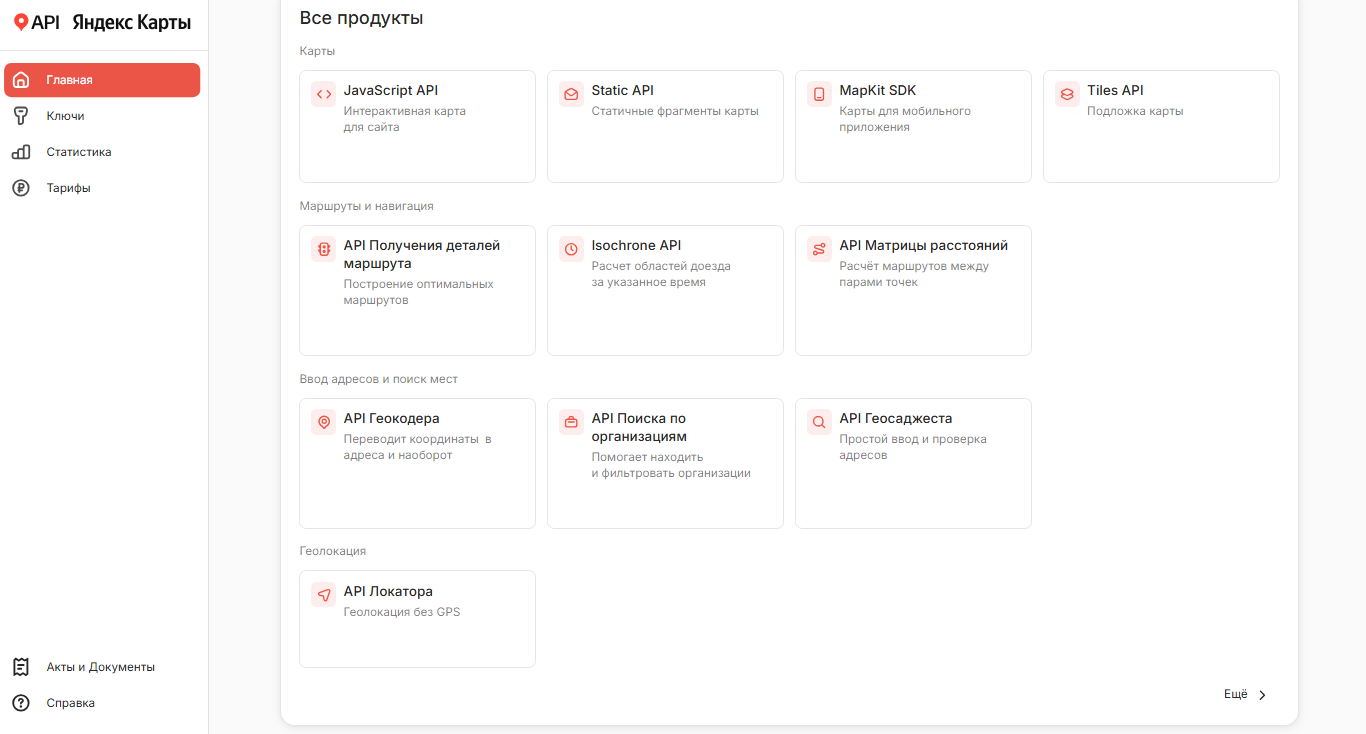Click the Isochrone API clock icon
Image resolution: width=1366 pixels, height=734 pixels.
coord(571,249)
